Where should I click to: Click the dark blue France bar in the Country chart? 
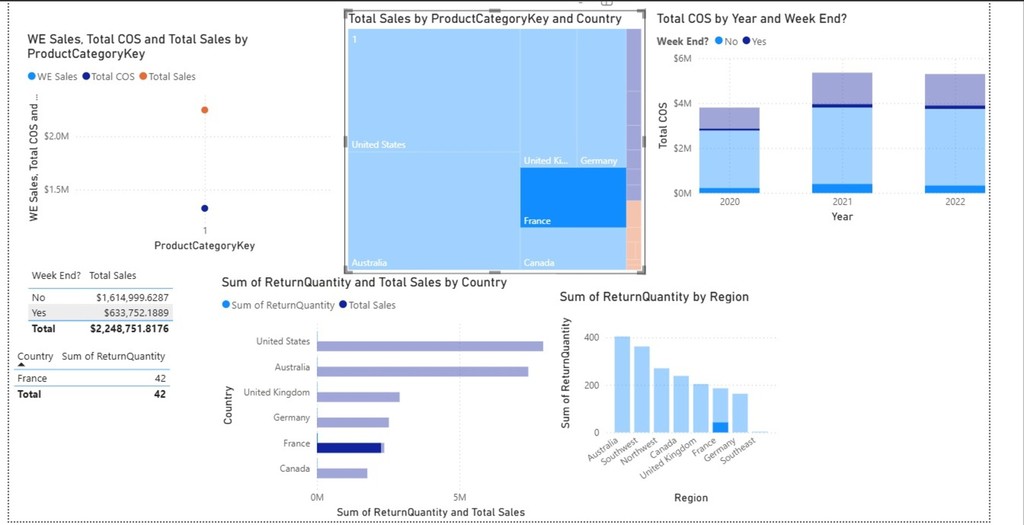(349, 448)
